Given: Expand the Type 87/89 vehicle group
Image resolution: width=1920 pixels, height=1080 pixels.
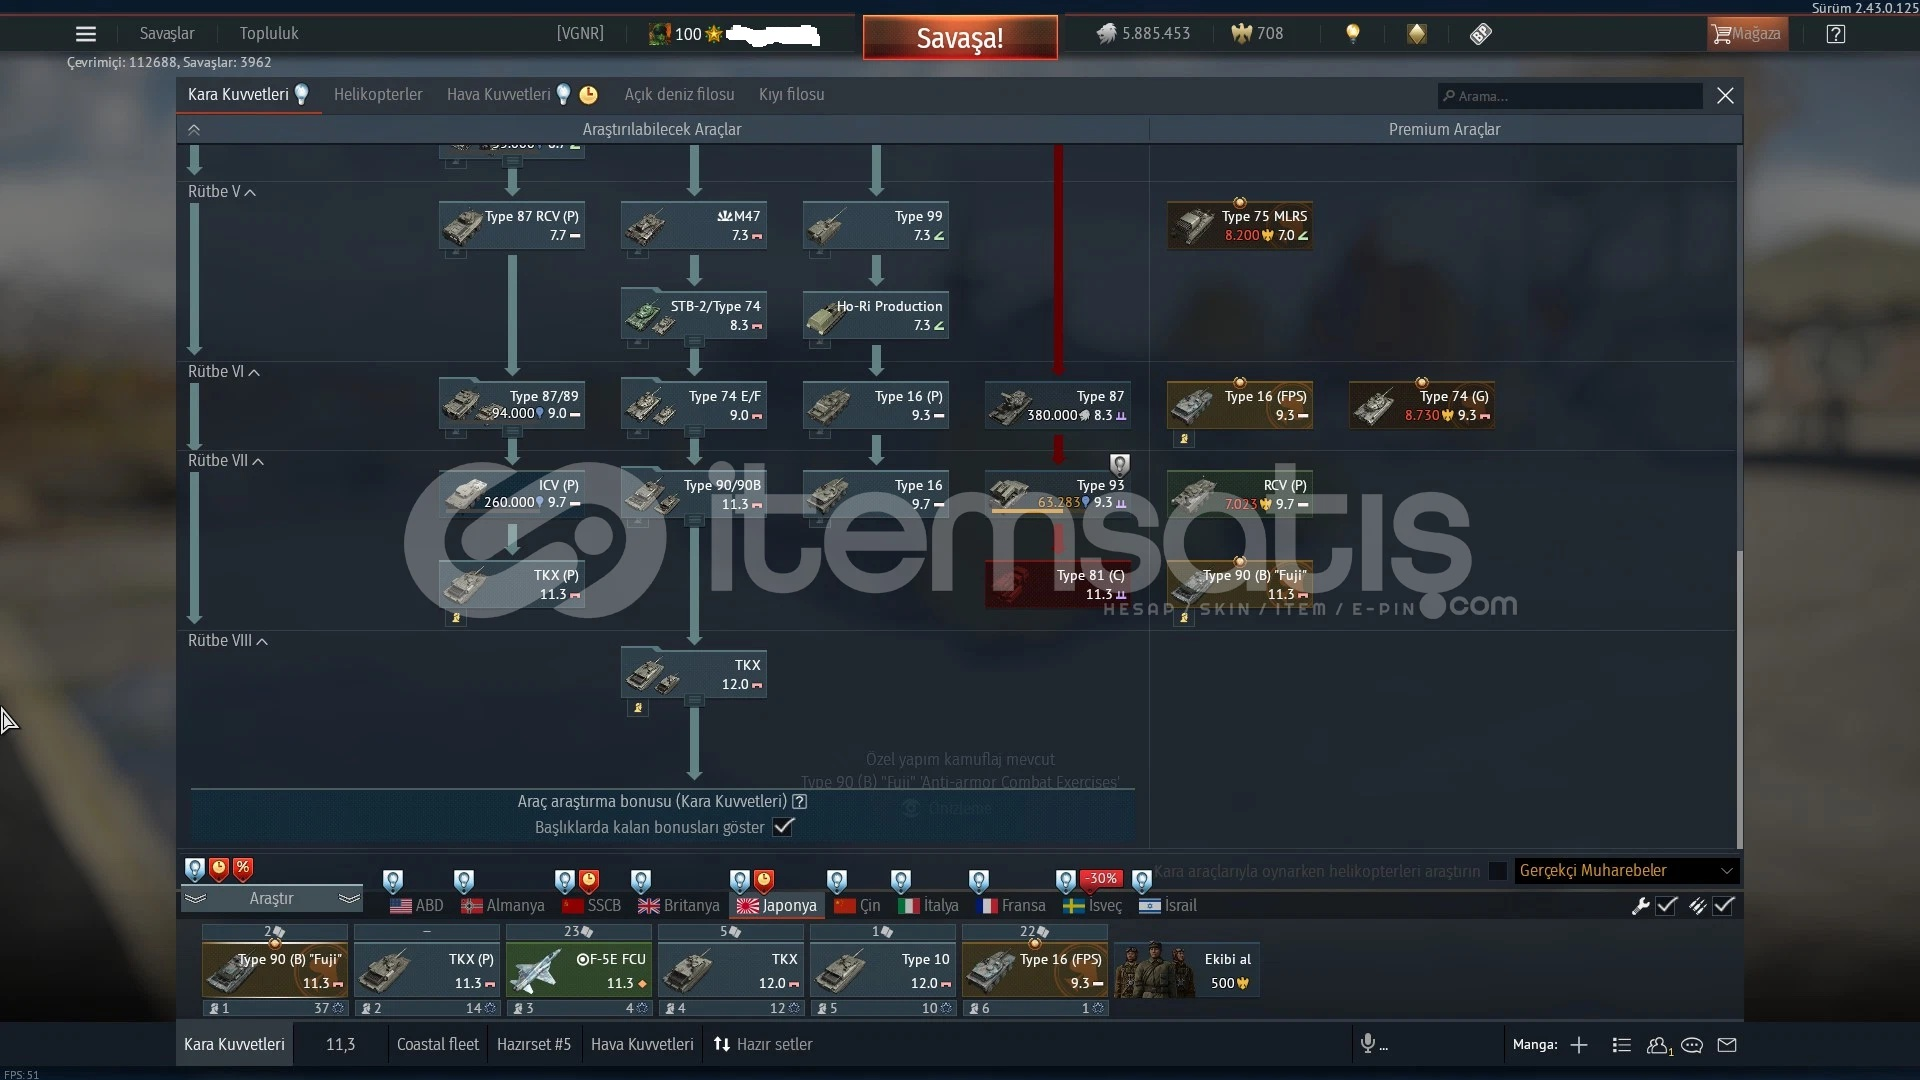Looking at the screenshot, I should [512, 433].
